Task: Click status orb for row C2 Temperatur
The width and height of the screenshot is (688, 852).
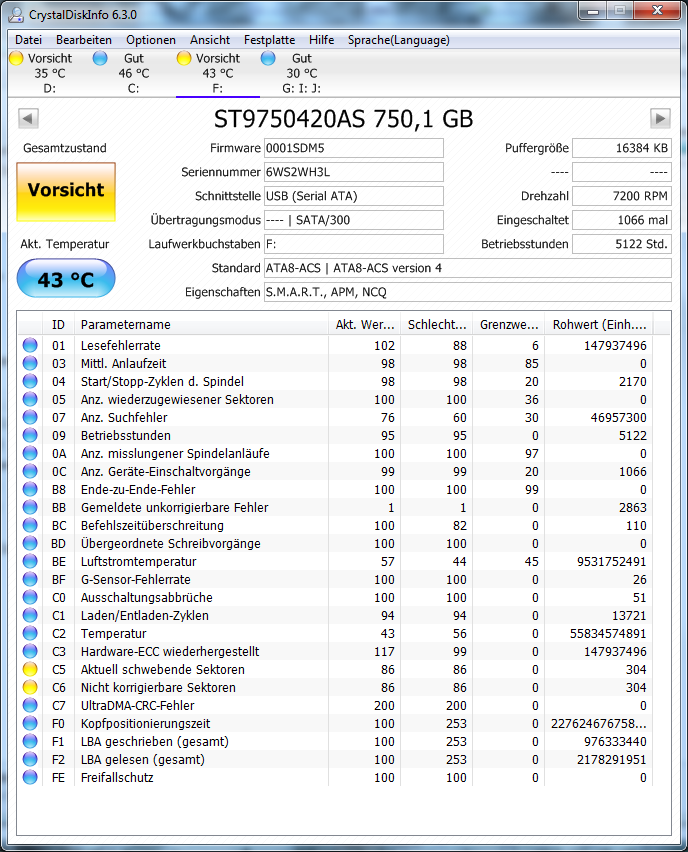Action: [30, 633]
